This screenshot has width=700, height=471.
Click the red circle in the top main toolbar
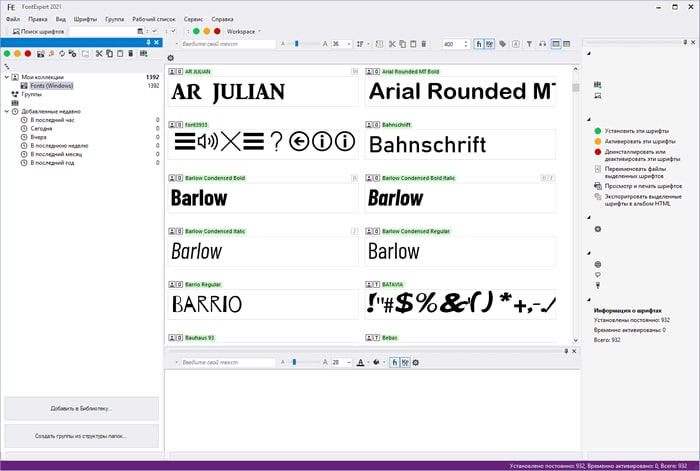(217, 31)
